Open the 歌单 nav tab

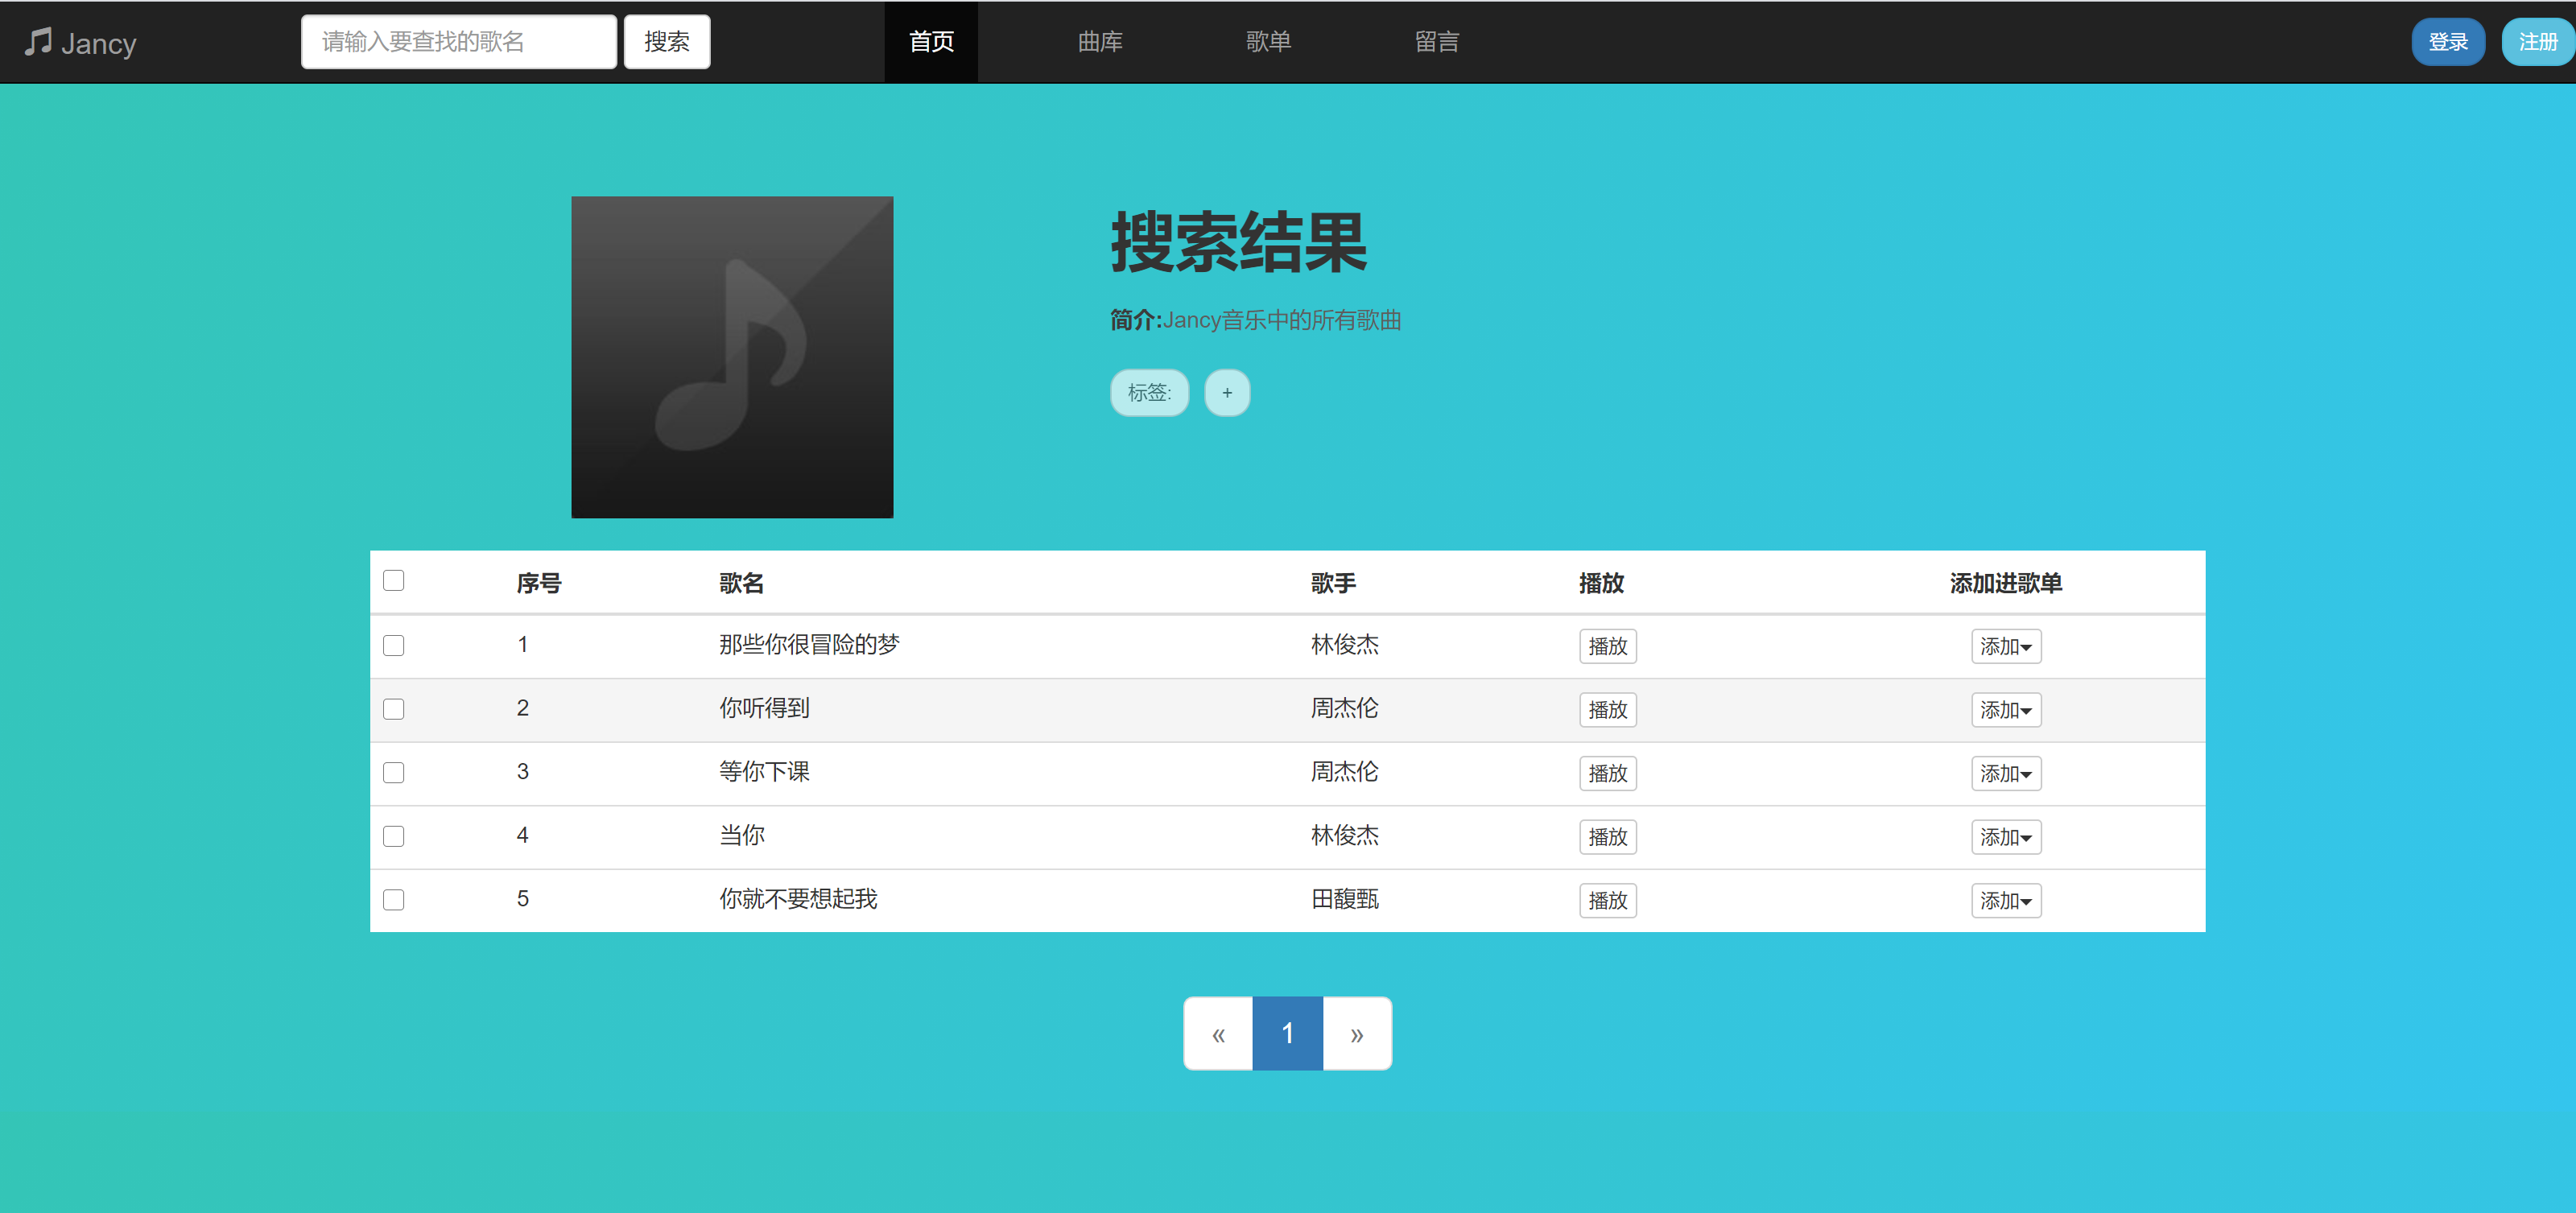[1268, 42]
